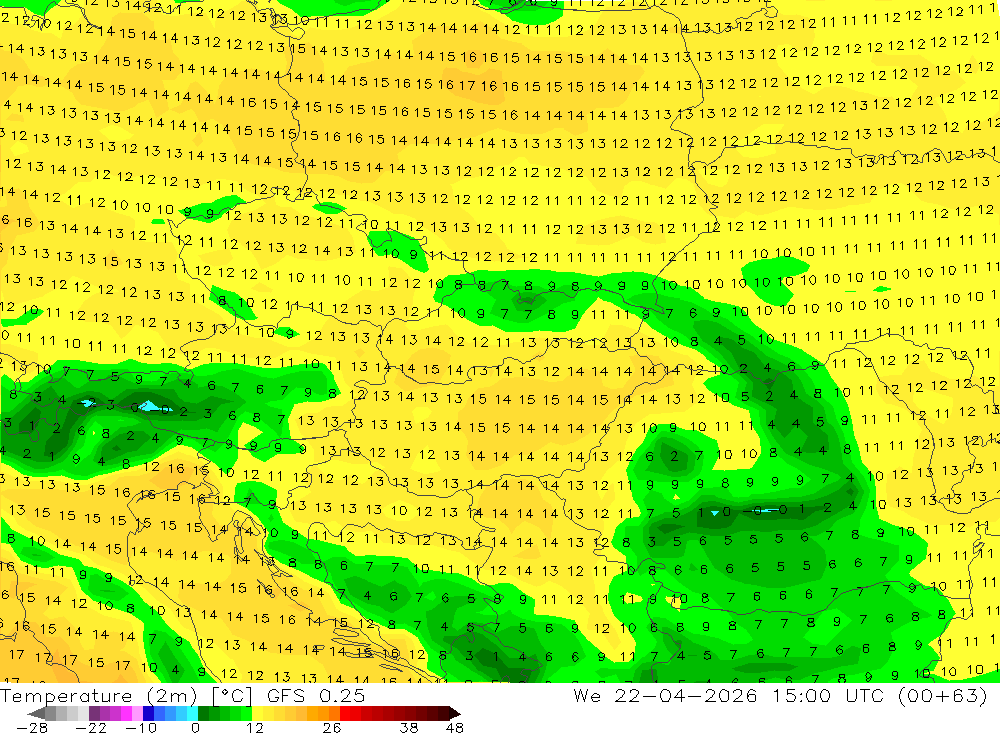Pick the dark purple swatch in the legend

pyautogui.click(x=94, y=713)
